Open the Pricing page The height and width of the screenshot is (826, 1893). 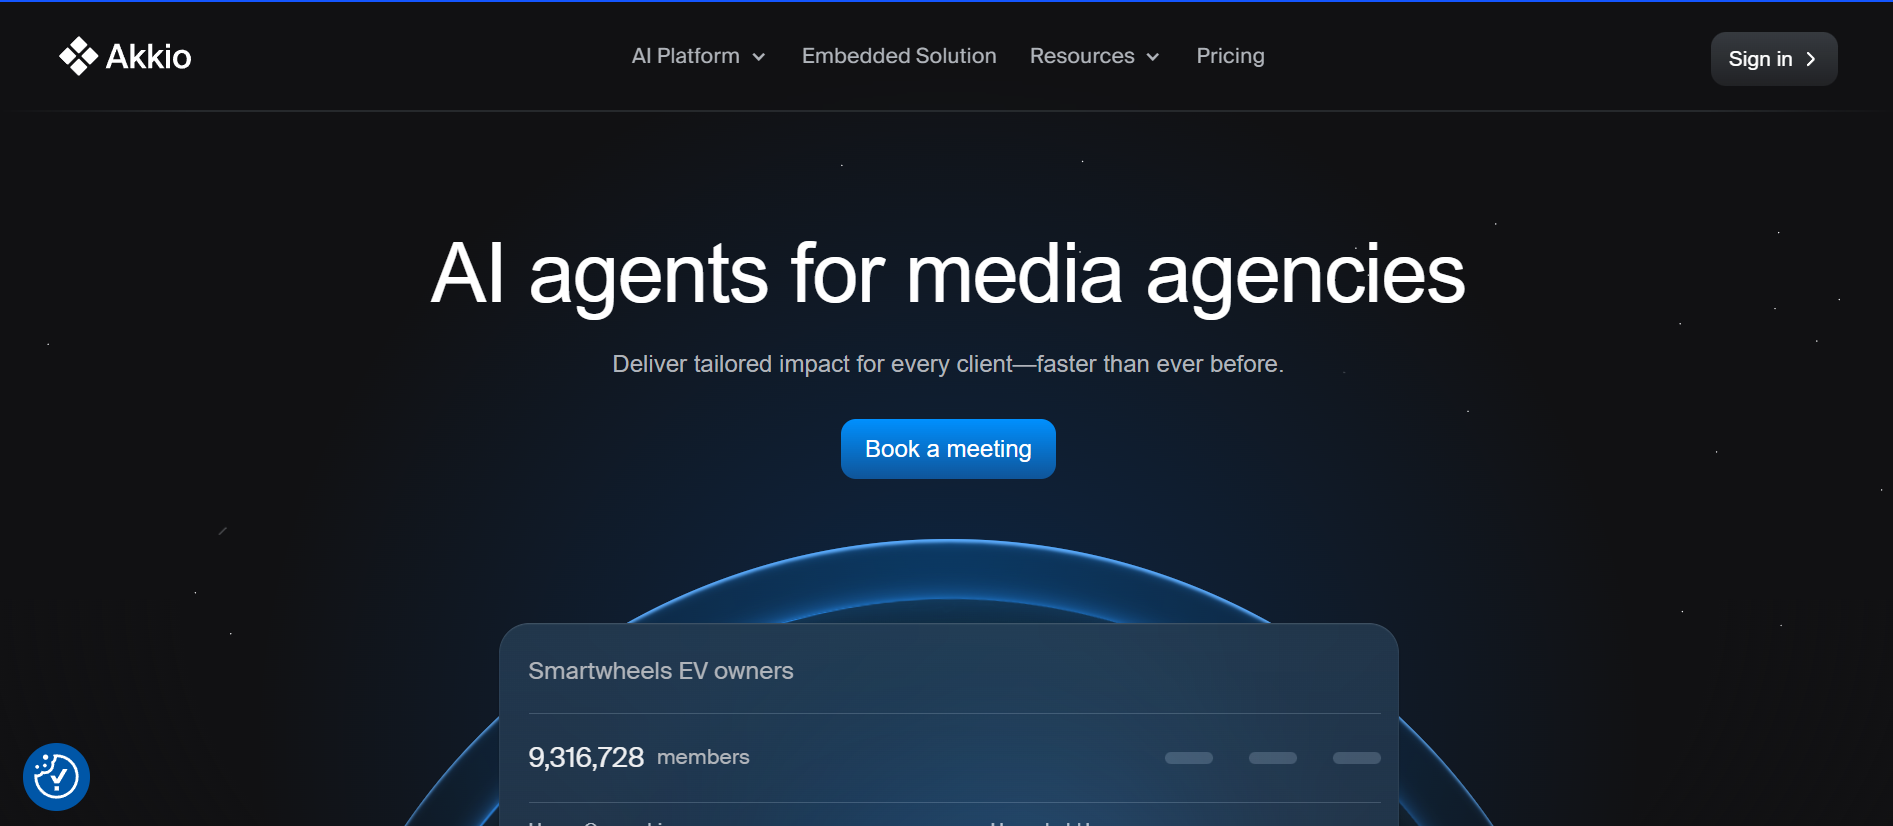click(1230, 56)
